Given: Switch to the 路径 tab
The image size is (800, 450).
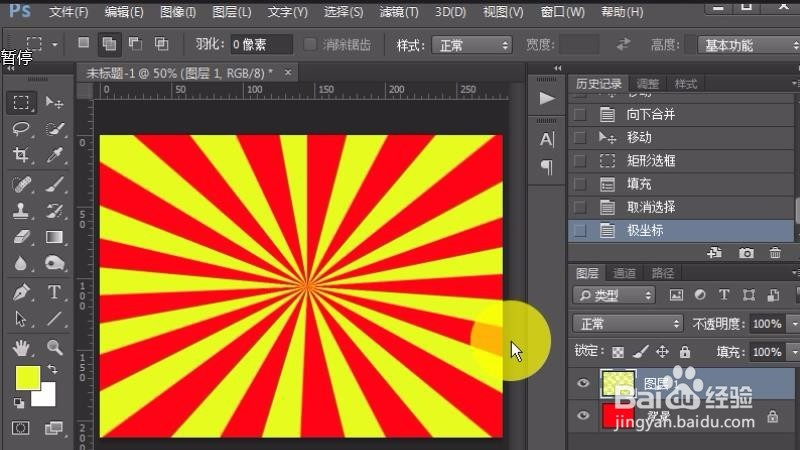Looking at the screenshot, I should click(x=663, y=273).
